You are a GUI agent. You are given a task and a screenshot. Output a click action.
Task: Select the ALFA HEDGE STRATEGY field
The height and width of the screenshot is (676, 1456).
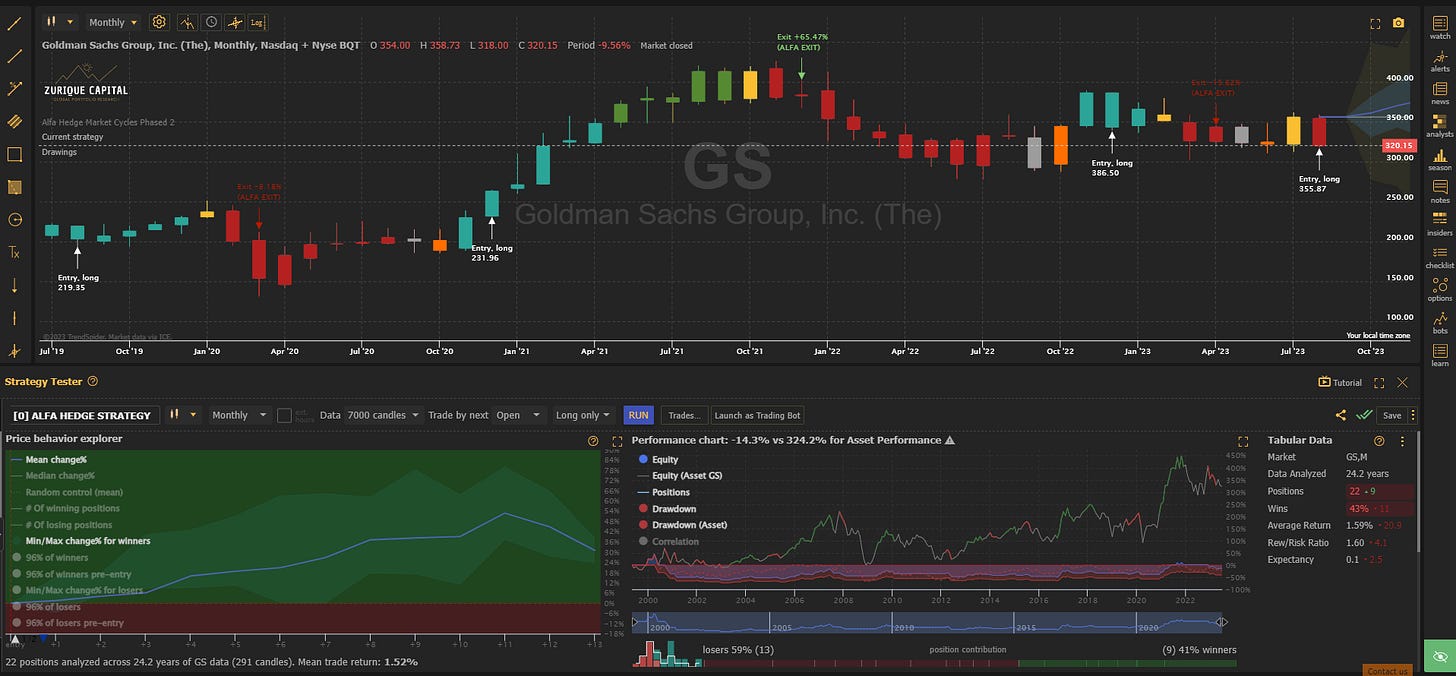click(82, 415)
